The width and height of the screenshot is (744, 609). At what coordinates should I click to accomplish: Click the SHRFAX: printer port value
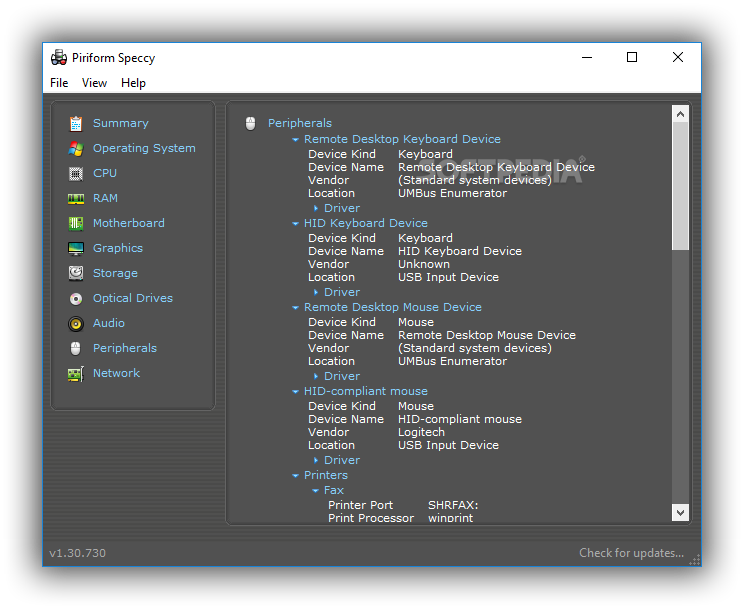tap(453, 506)
